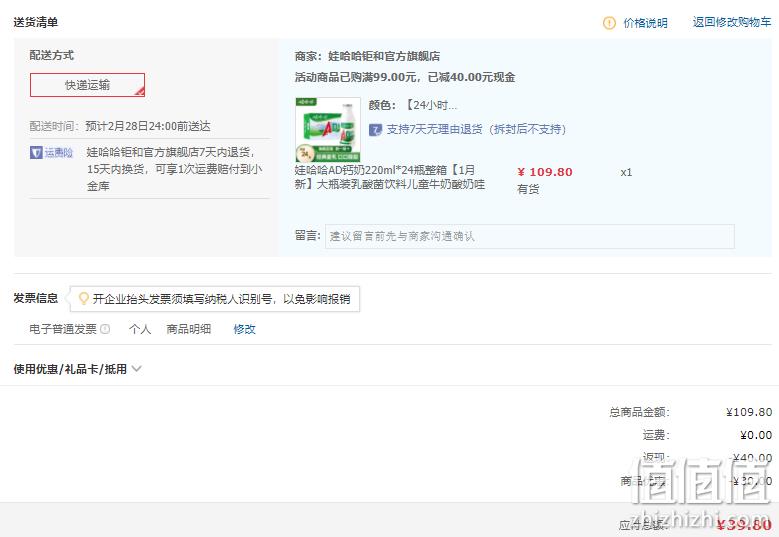
Task: Open the Wahaha AD milk product thumbnail
Action: coord(327,129)
